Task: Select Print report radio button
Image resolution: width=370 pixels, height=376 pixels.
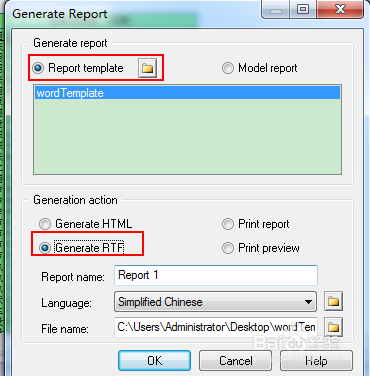Action: [228, 224]
